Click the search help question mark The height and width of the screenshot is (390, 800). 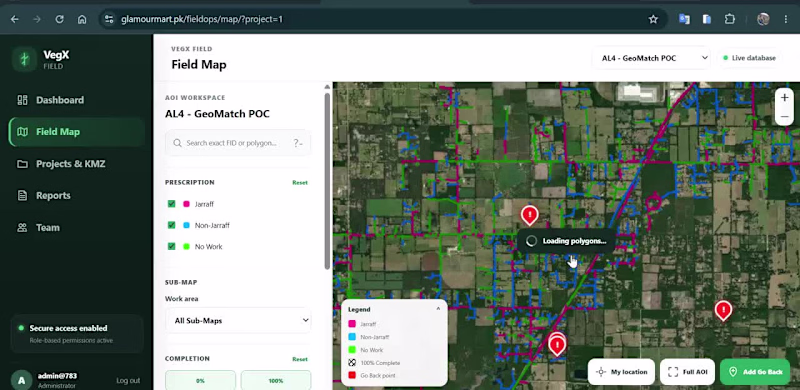298,143
